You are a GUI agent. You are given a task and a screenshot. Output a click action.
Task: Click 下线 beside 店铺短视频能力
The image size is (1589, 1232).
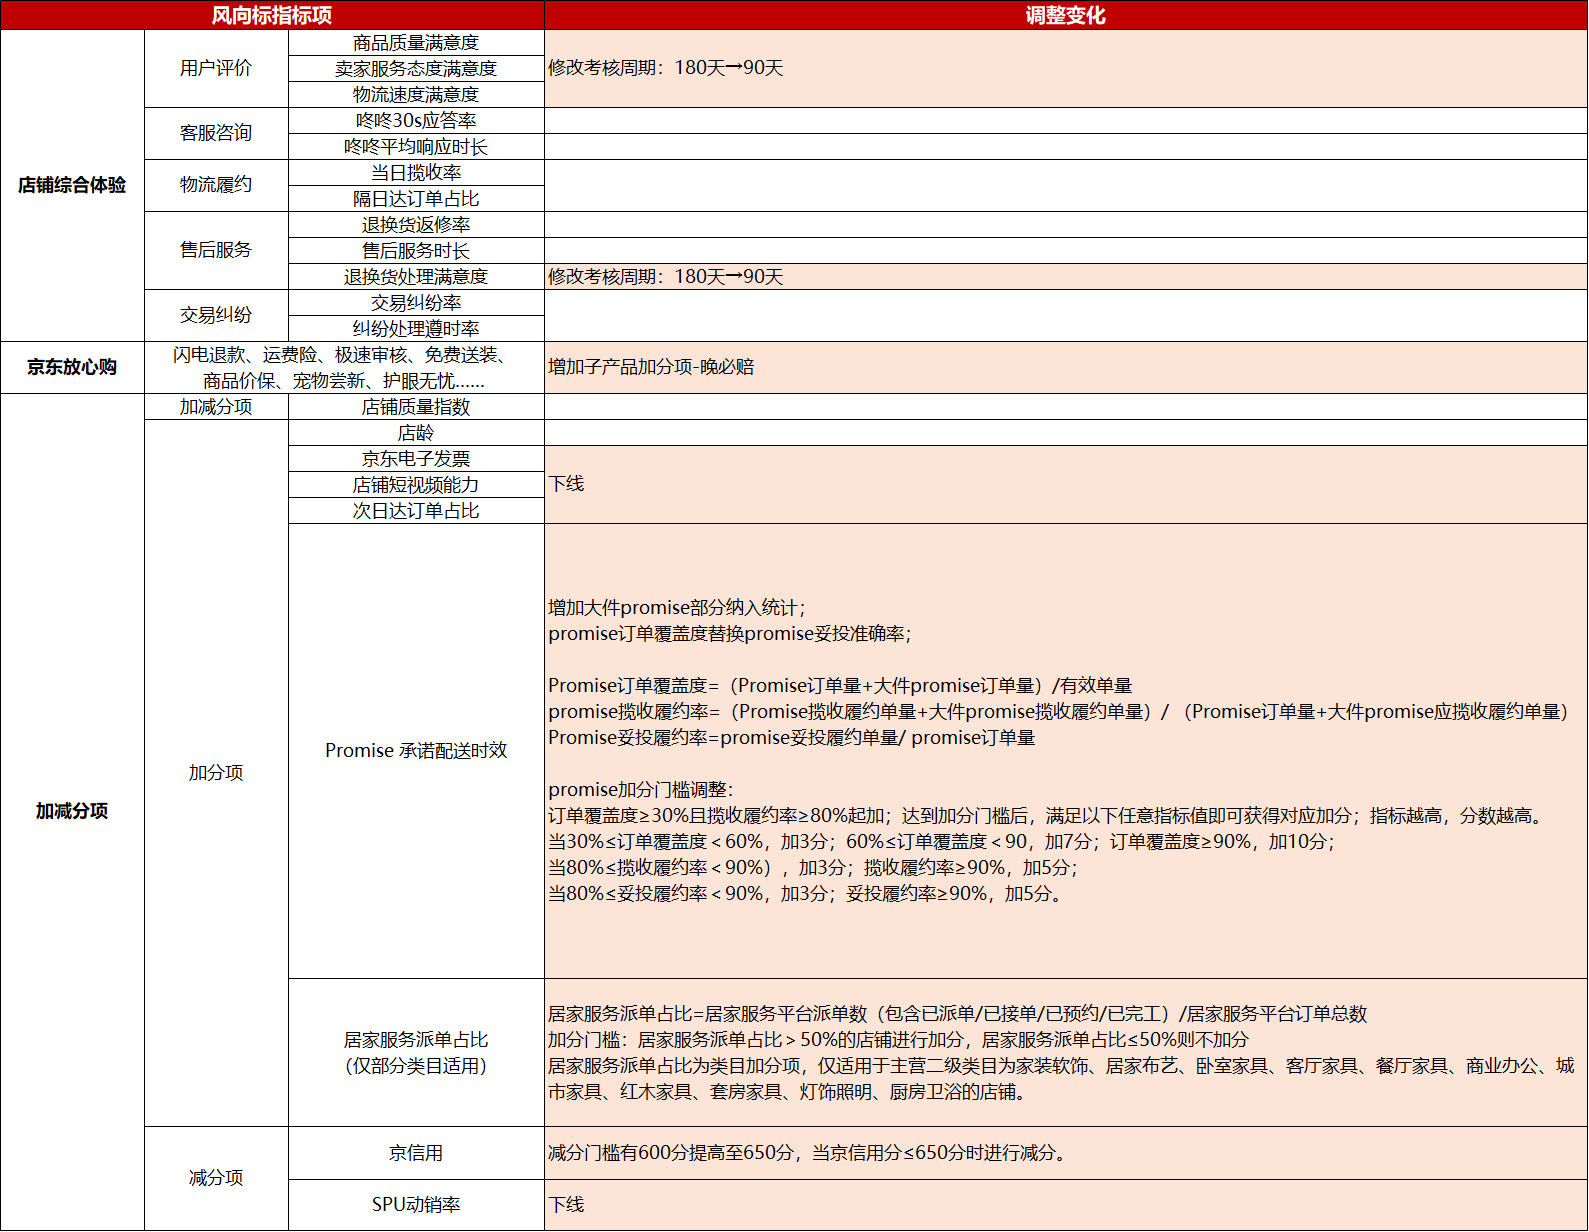(x=1066, y=485)
